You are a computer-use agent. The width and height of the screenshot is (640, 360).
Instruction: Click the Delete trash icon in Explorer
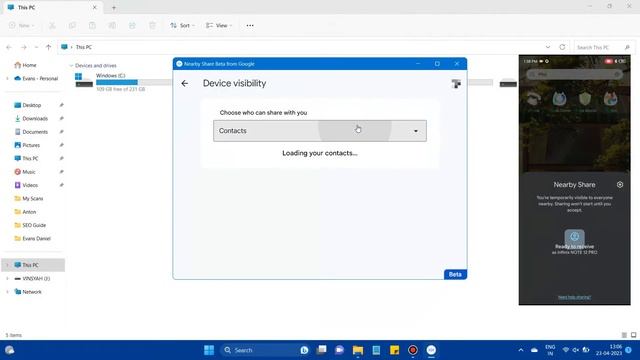(x=152, y=25)
